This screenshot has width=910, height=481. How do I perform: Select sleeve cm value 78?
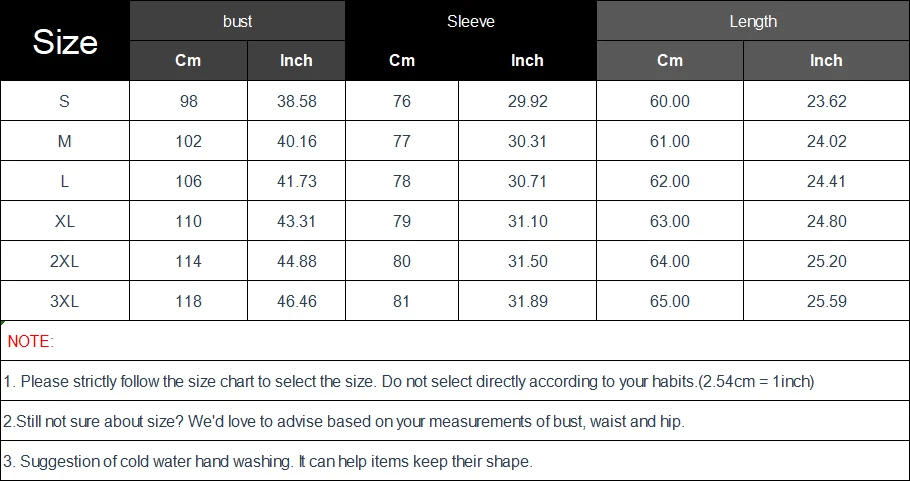(402, 181)
